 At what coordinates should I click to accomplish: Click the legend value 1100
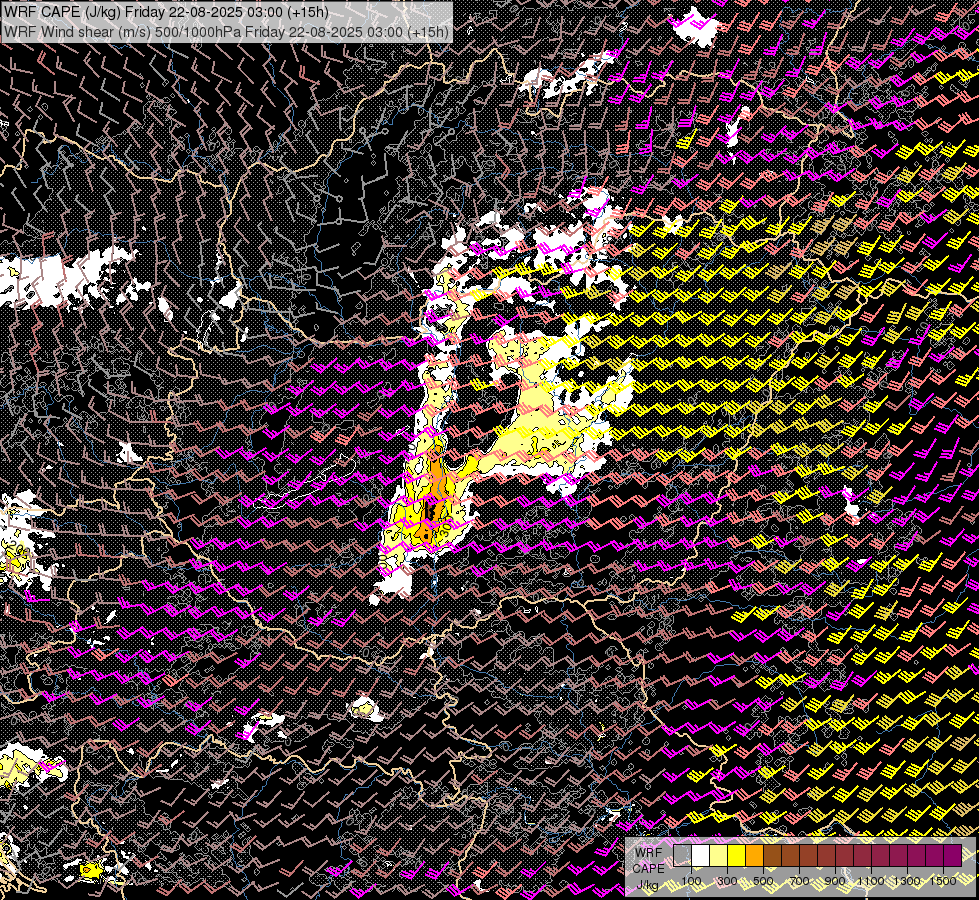pos(871,881)
